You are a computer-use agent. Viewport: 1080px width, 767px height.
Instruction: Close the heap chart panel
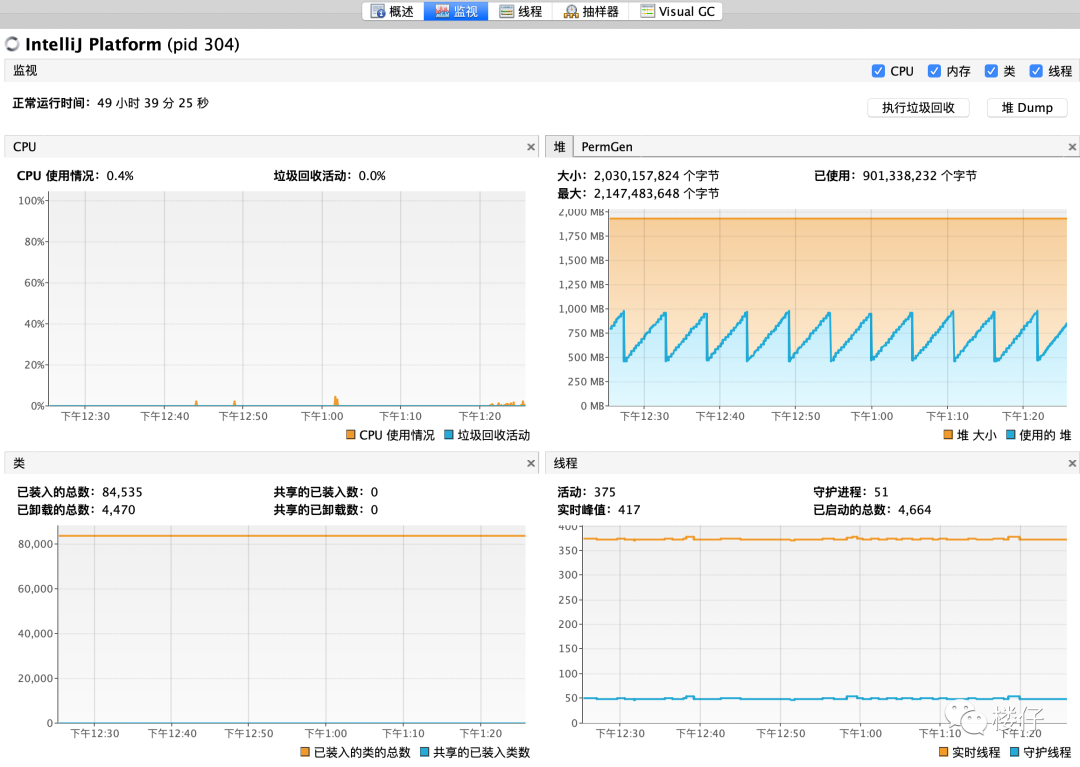tap(1072, 147)
